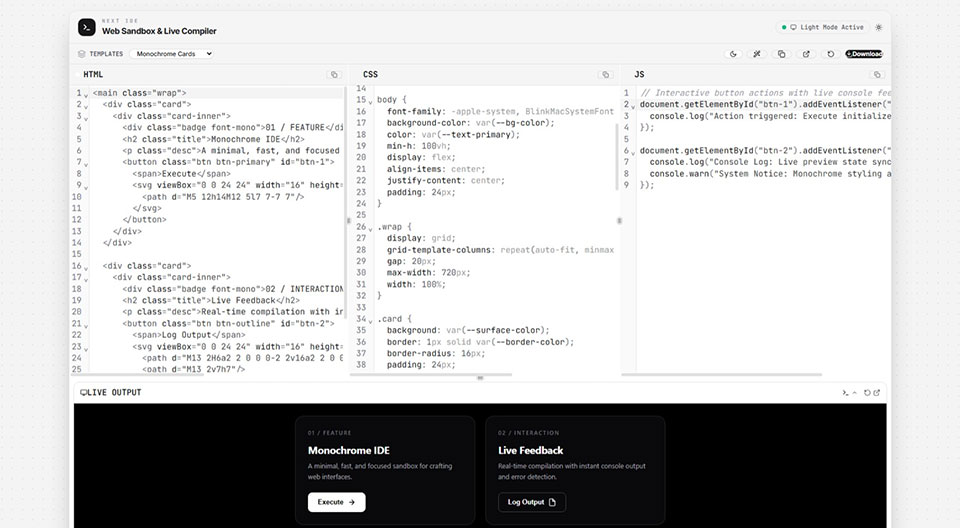The image size is (960, 528).
Task: Click the JS panel header label
Action: tap(639, 75)
